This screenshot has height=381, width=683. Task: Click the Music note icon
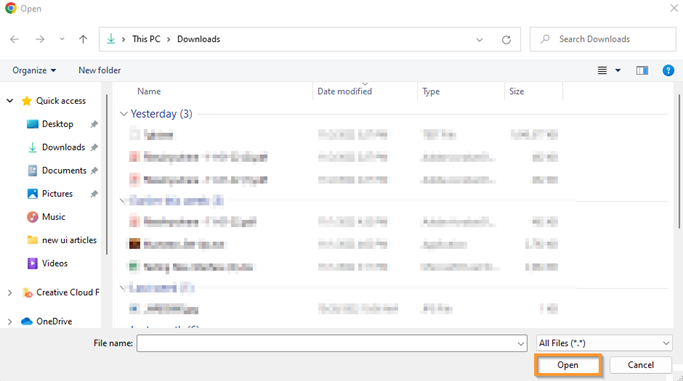pos(32,217)
